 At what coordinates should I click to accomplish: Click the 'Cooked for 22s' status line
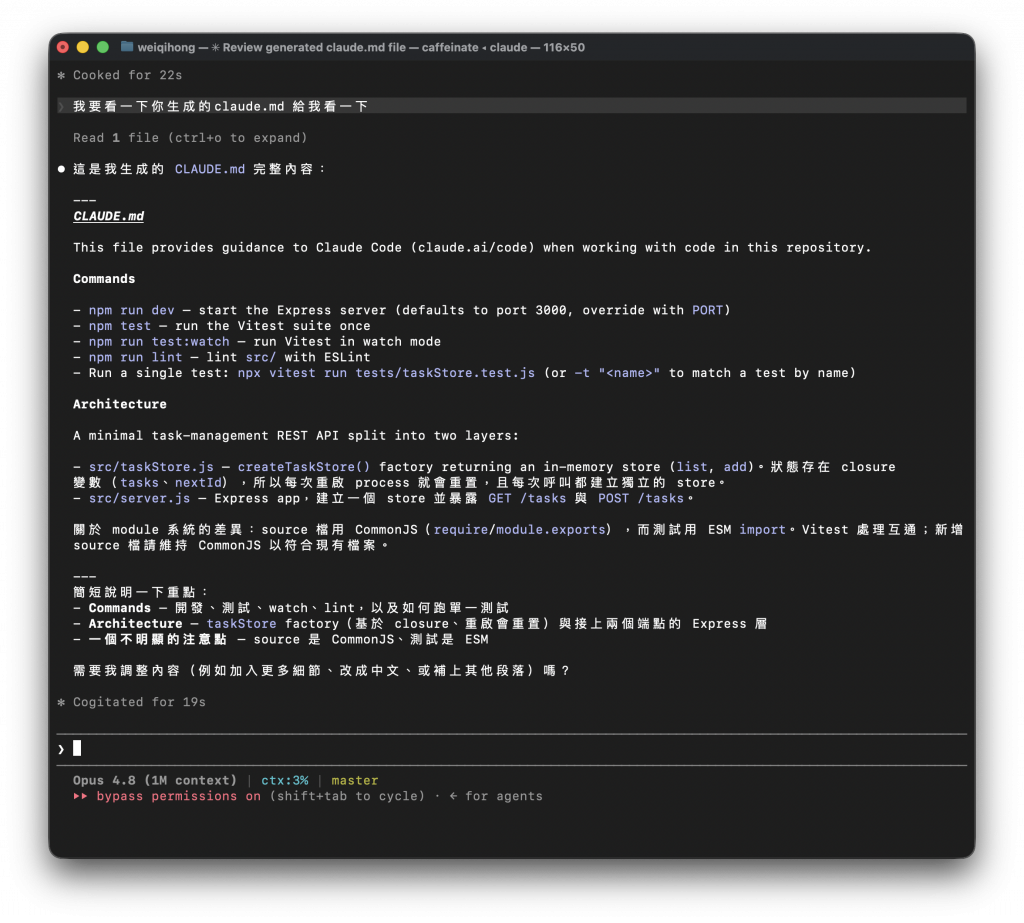(127, 75)
